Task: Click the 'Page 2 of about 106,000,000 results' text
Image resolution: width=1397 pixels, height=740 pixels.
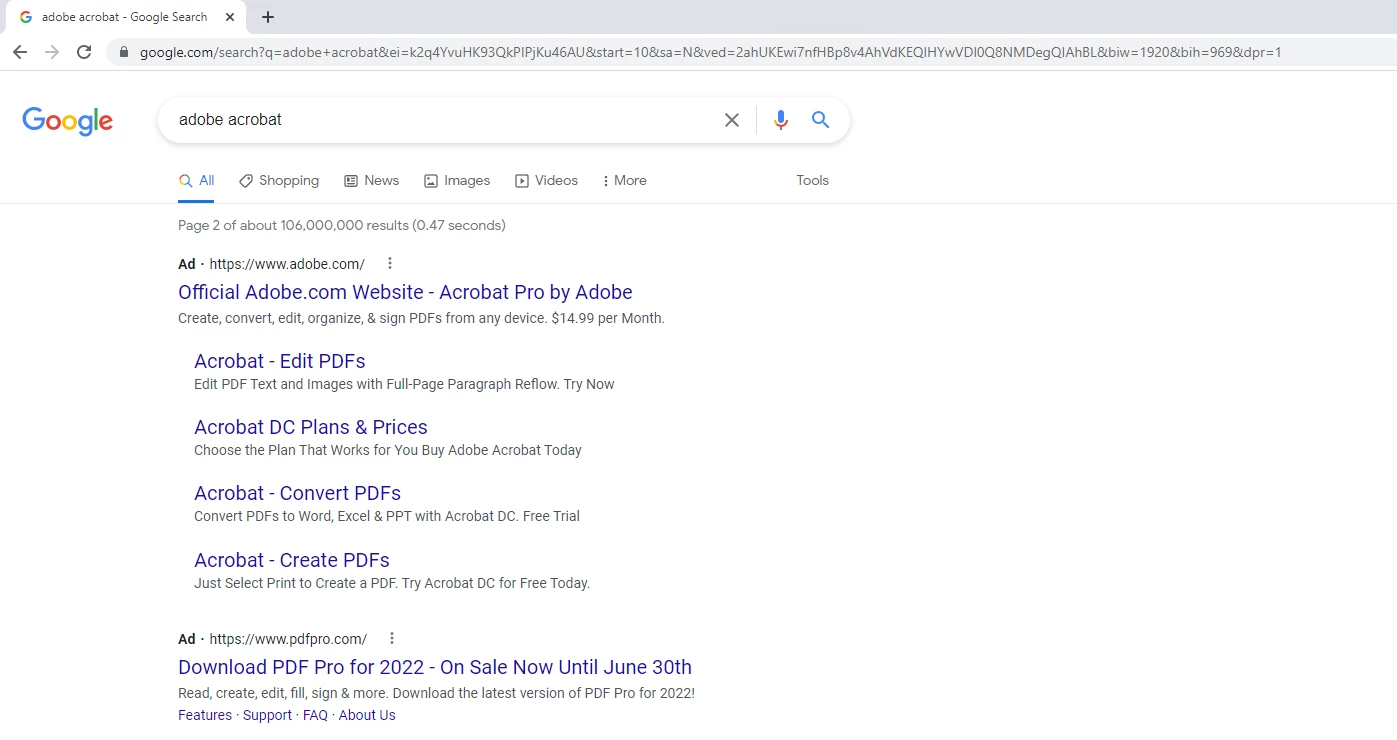Action: 342,225
